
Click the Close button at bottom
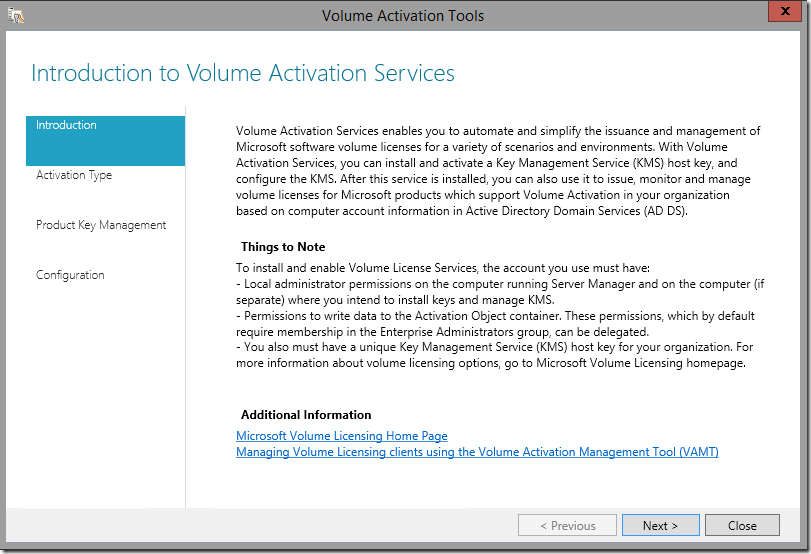(x=742, y=526)
